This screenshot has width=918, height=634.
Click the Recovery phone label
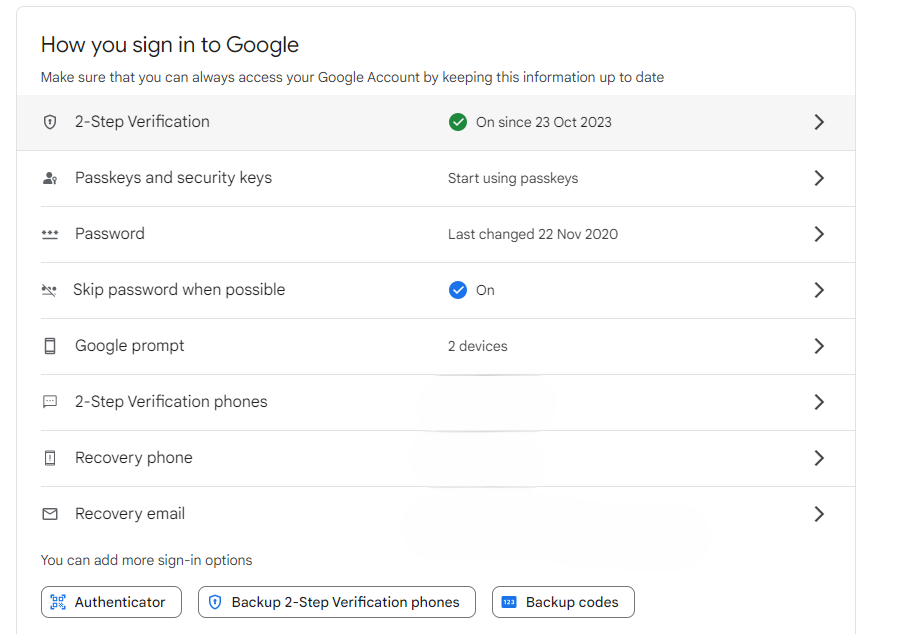[133, 458]
